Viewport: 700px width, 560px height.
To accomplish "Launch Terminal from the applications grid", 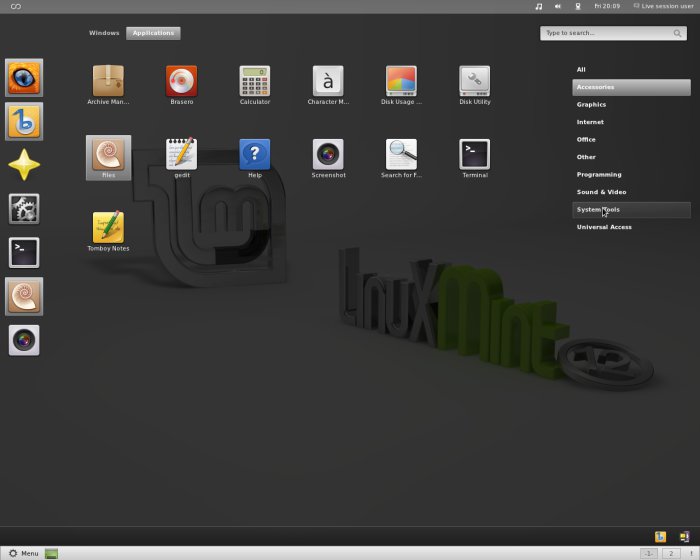I will [475, 158].
